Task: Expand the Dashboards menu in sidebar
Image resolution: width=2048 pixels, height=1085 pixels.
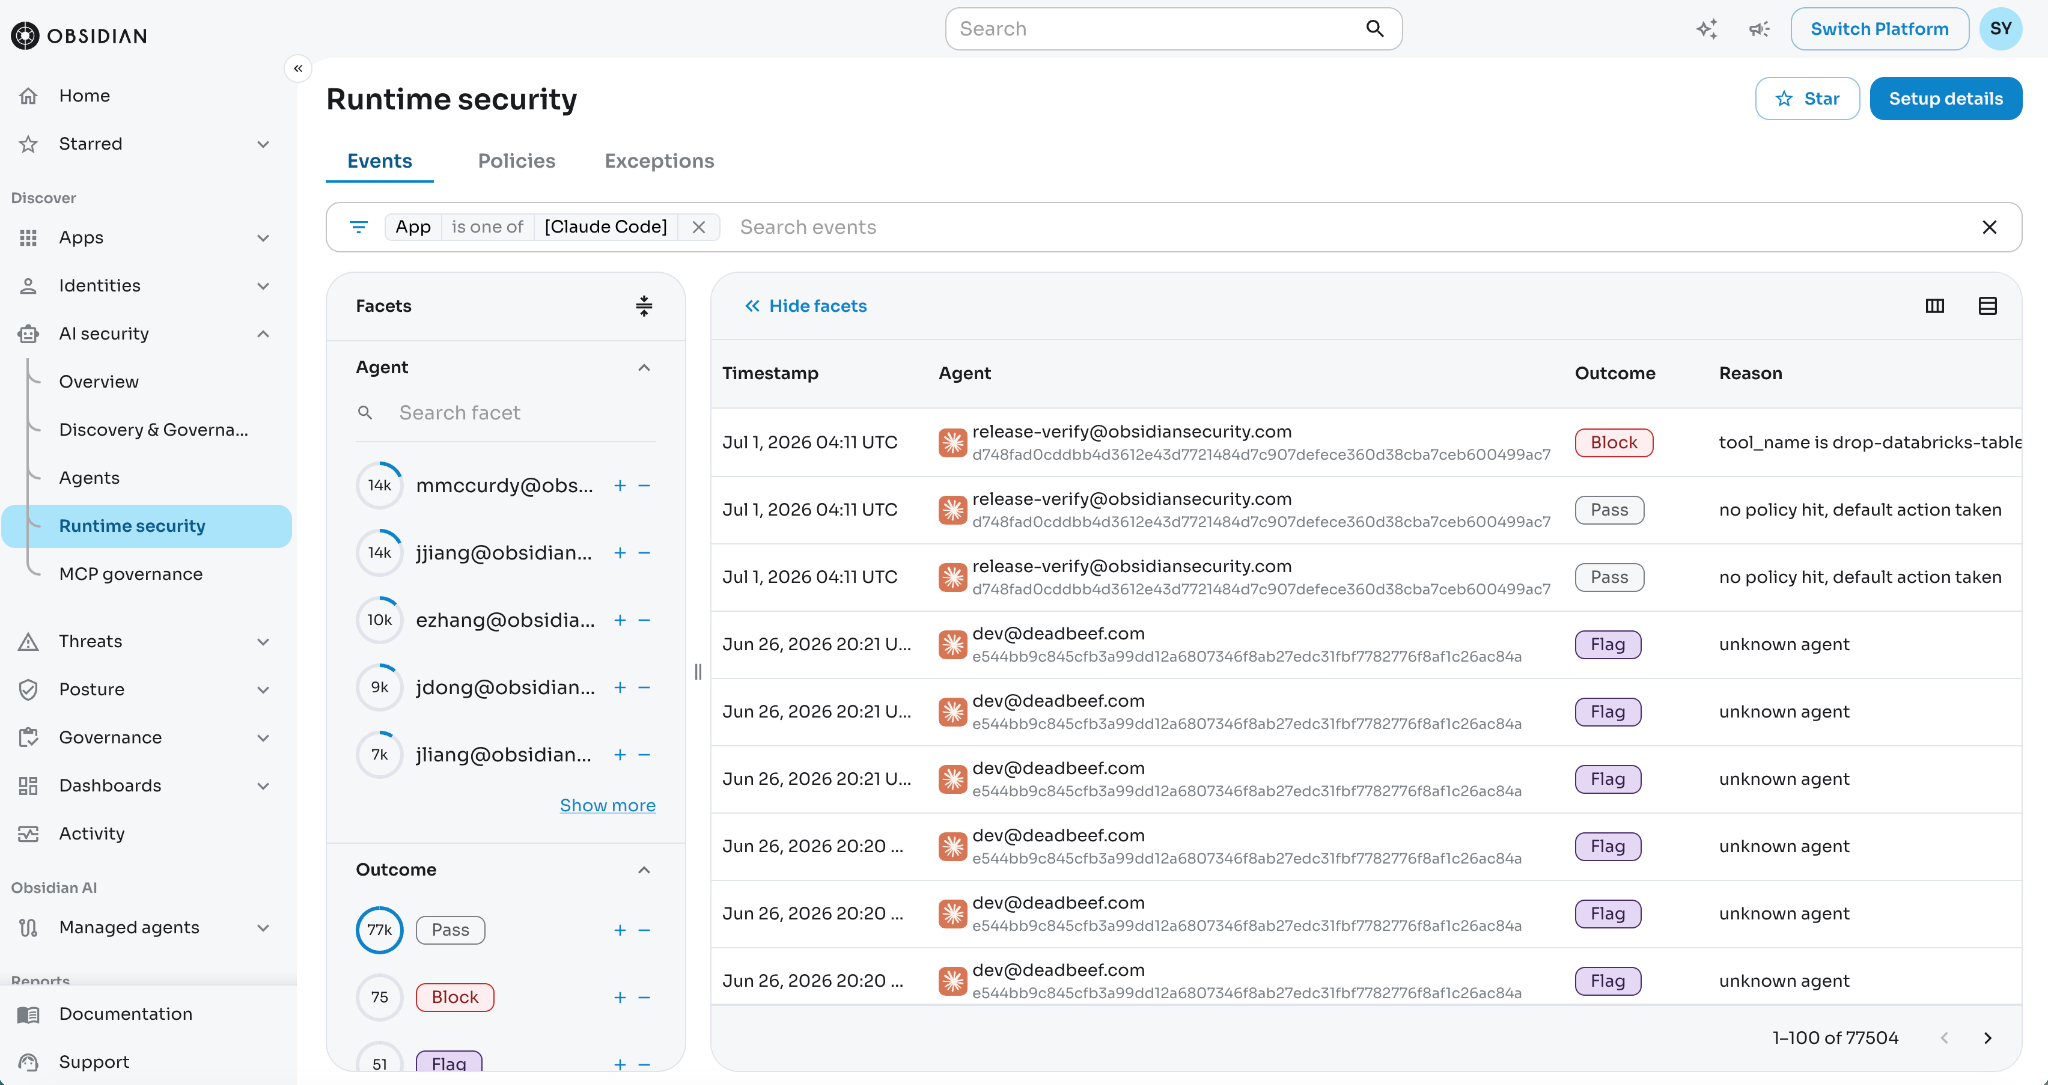Action: click(263, 786)
